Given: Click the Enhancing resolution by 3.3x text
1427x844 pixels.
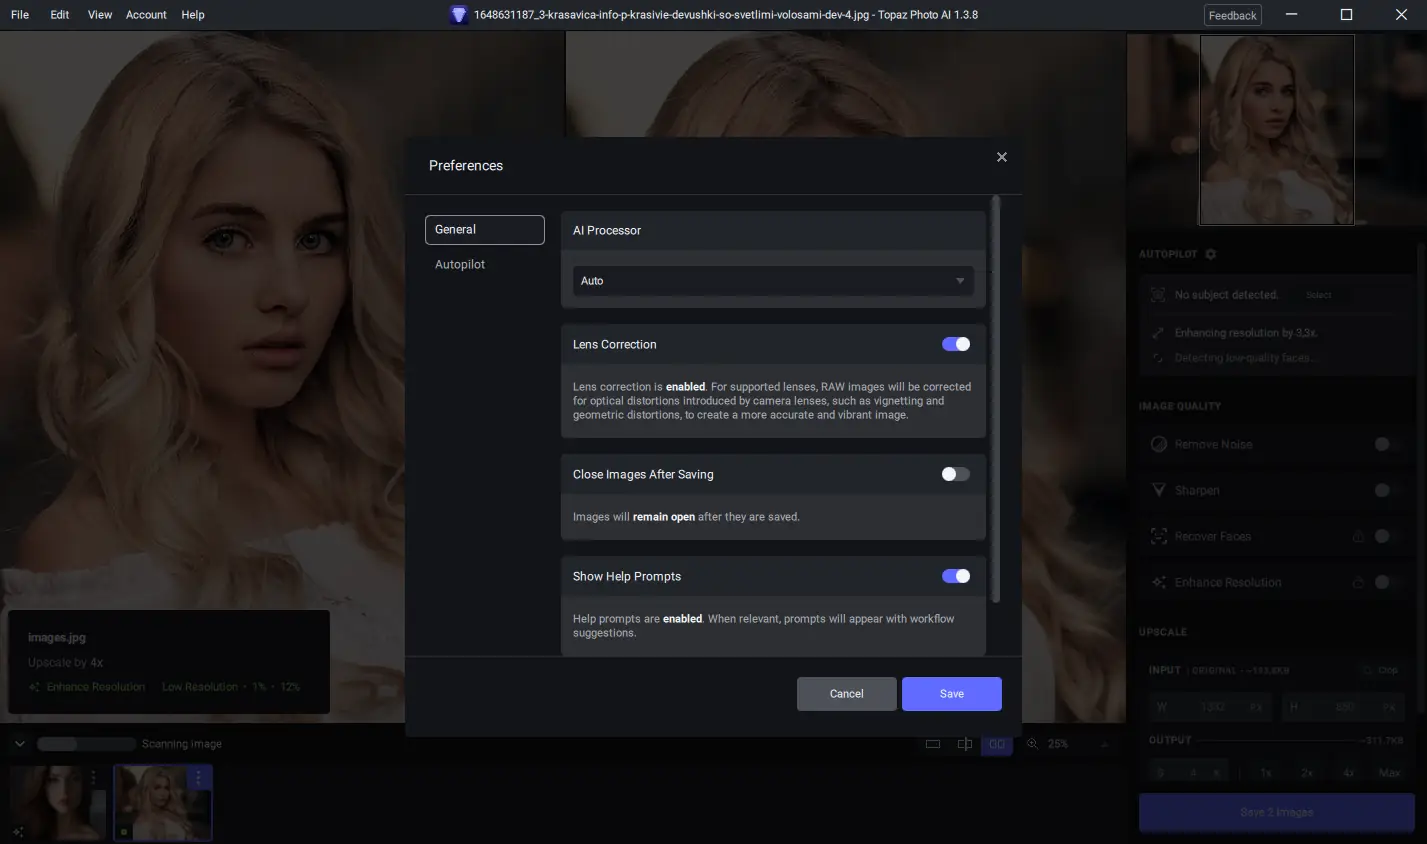Looking at the screenshot, I should (1246, 333).
